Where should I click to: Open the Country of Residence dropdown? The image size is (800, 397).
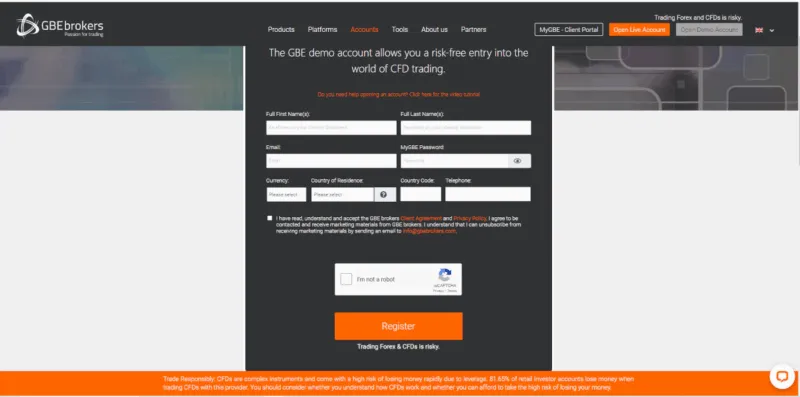342,194
